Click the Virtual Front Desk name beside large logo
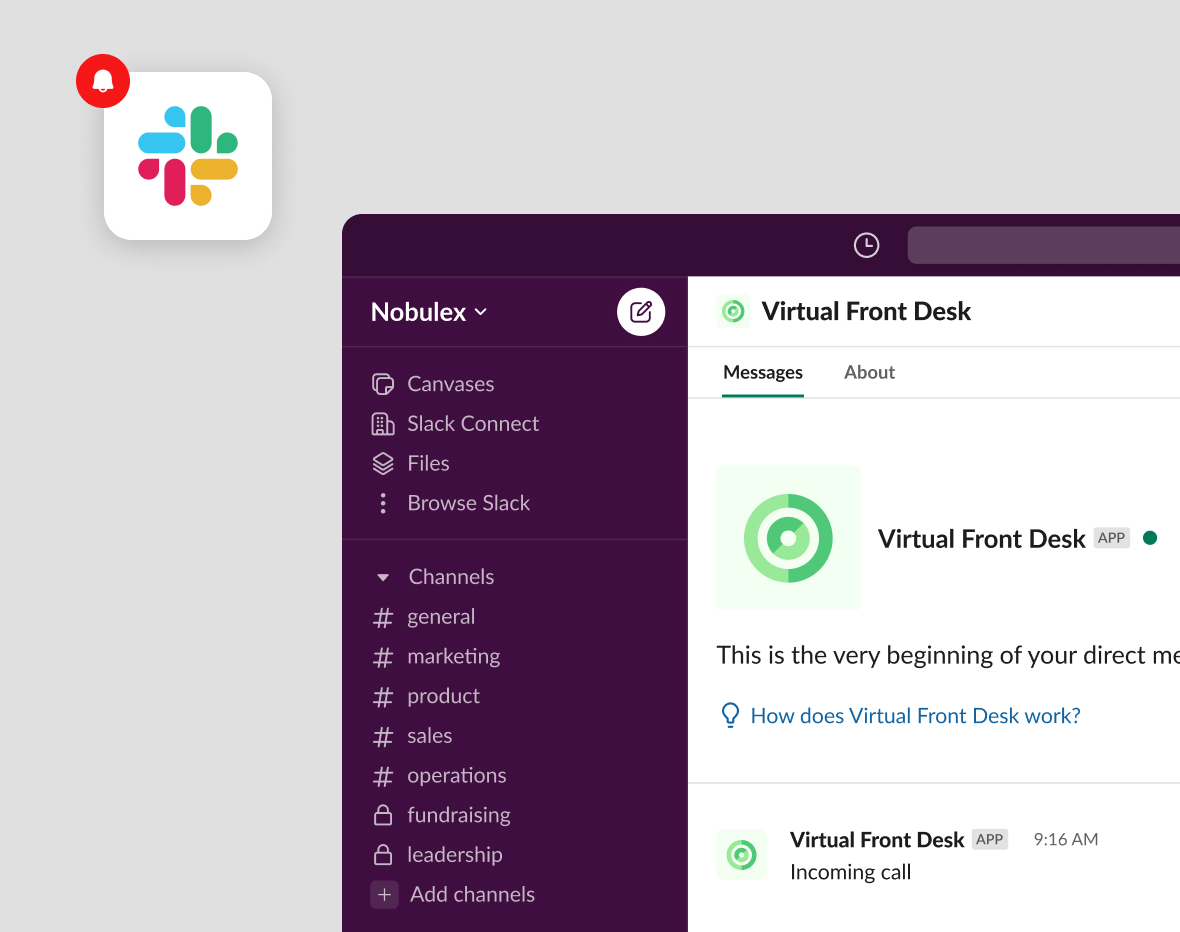The image size is (1180, 932). 981,539
